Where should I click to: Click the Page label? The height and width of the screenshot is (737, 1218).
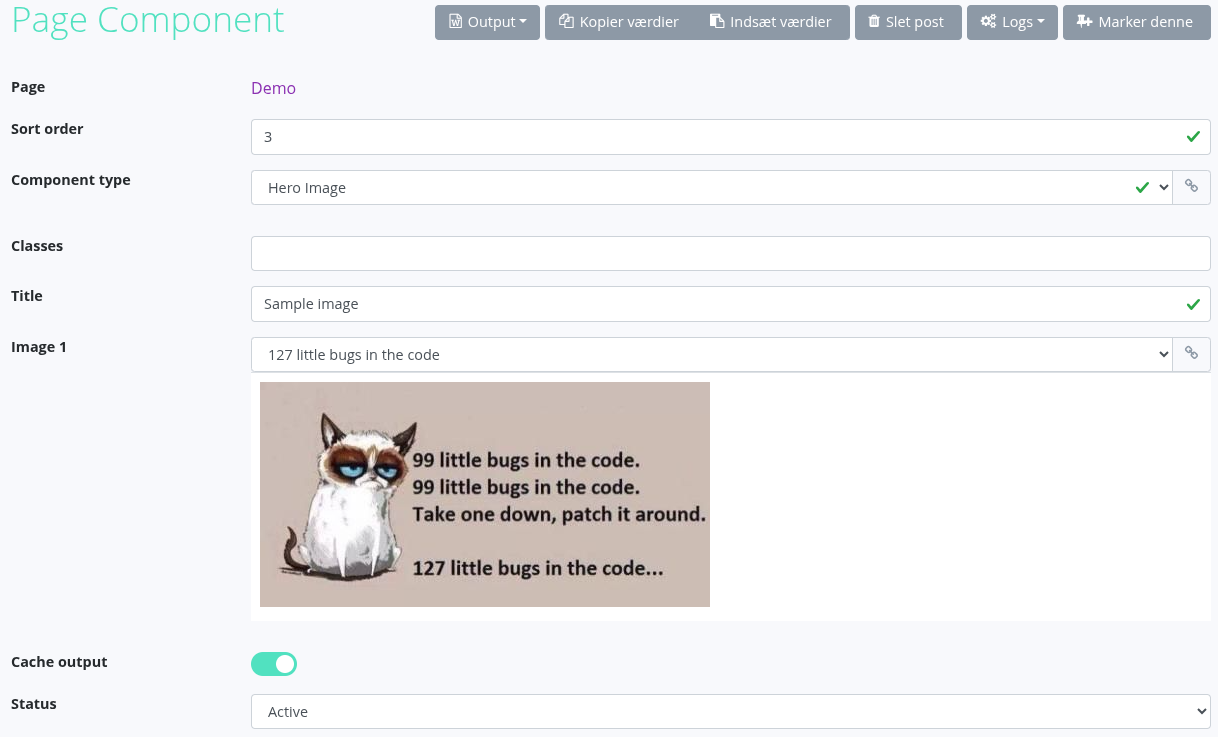(x=28, y=87)
